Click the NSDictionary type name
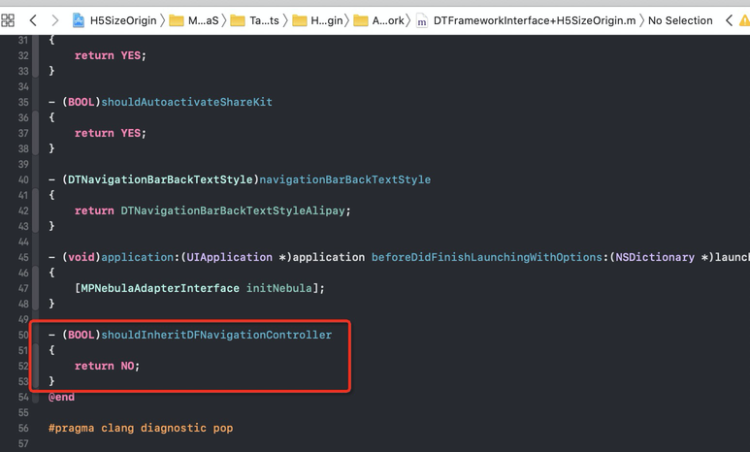The height and width of the screenshot is (452, 750). 655,257
